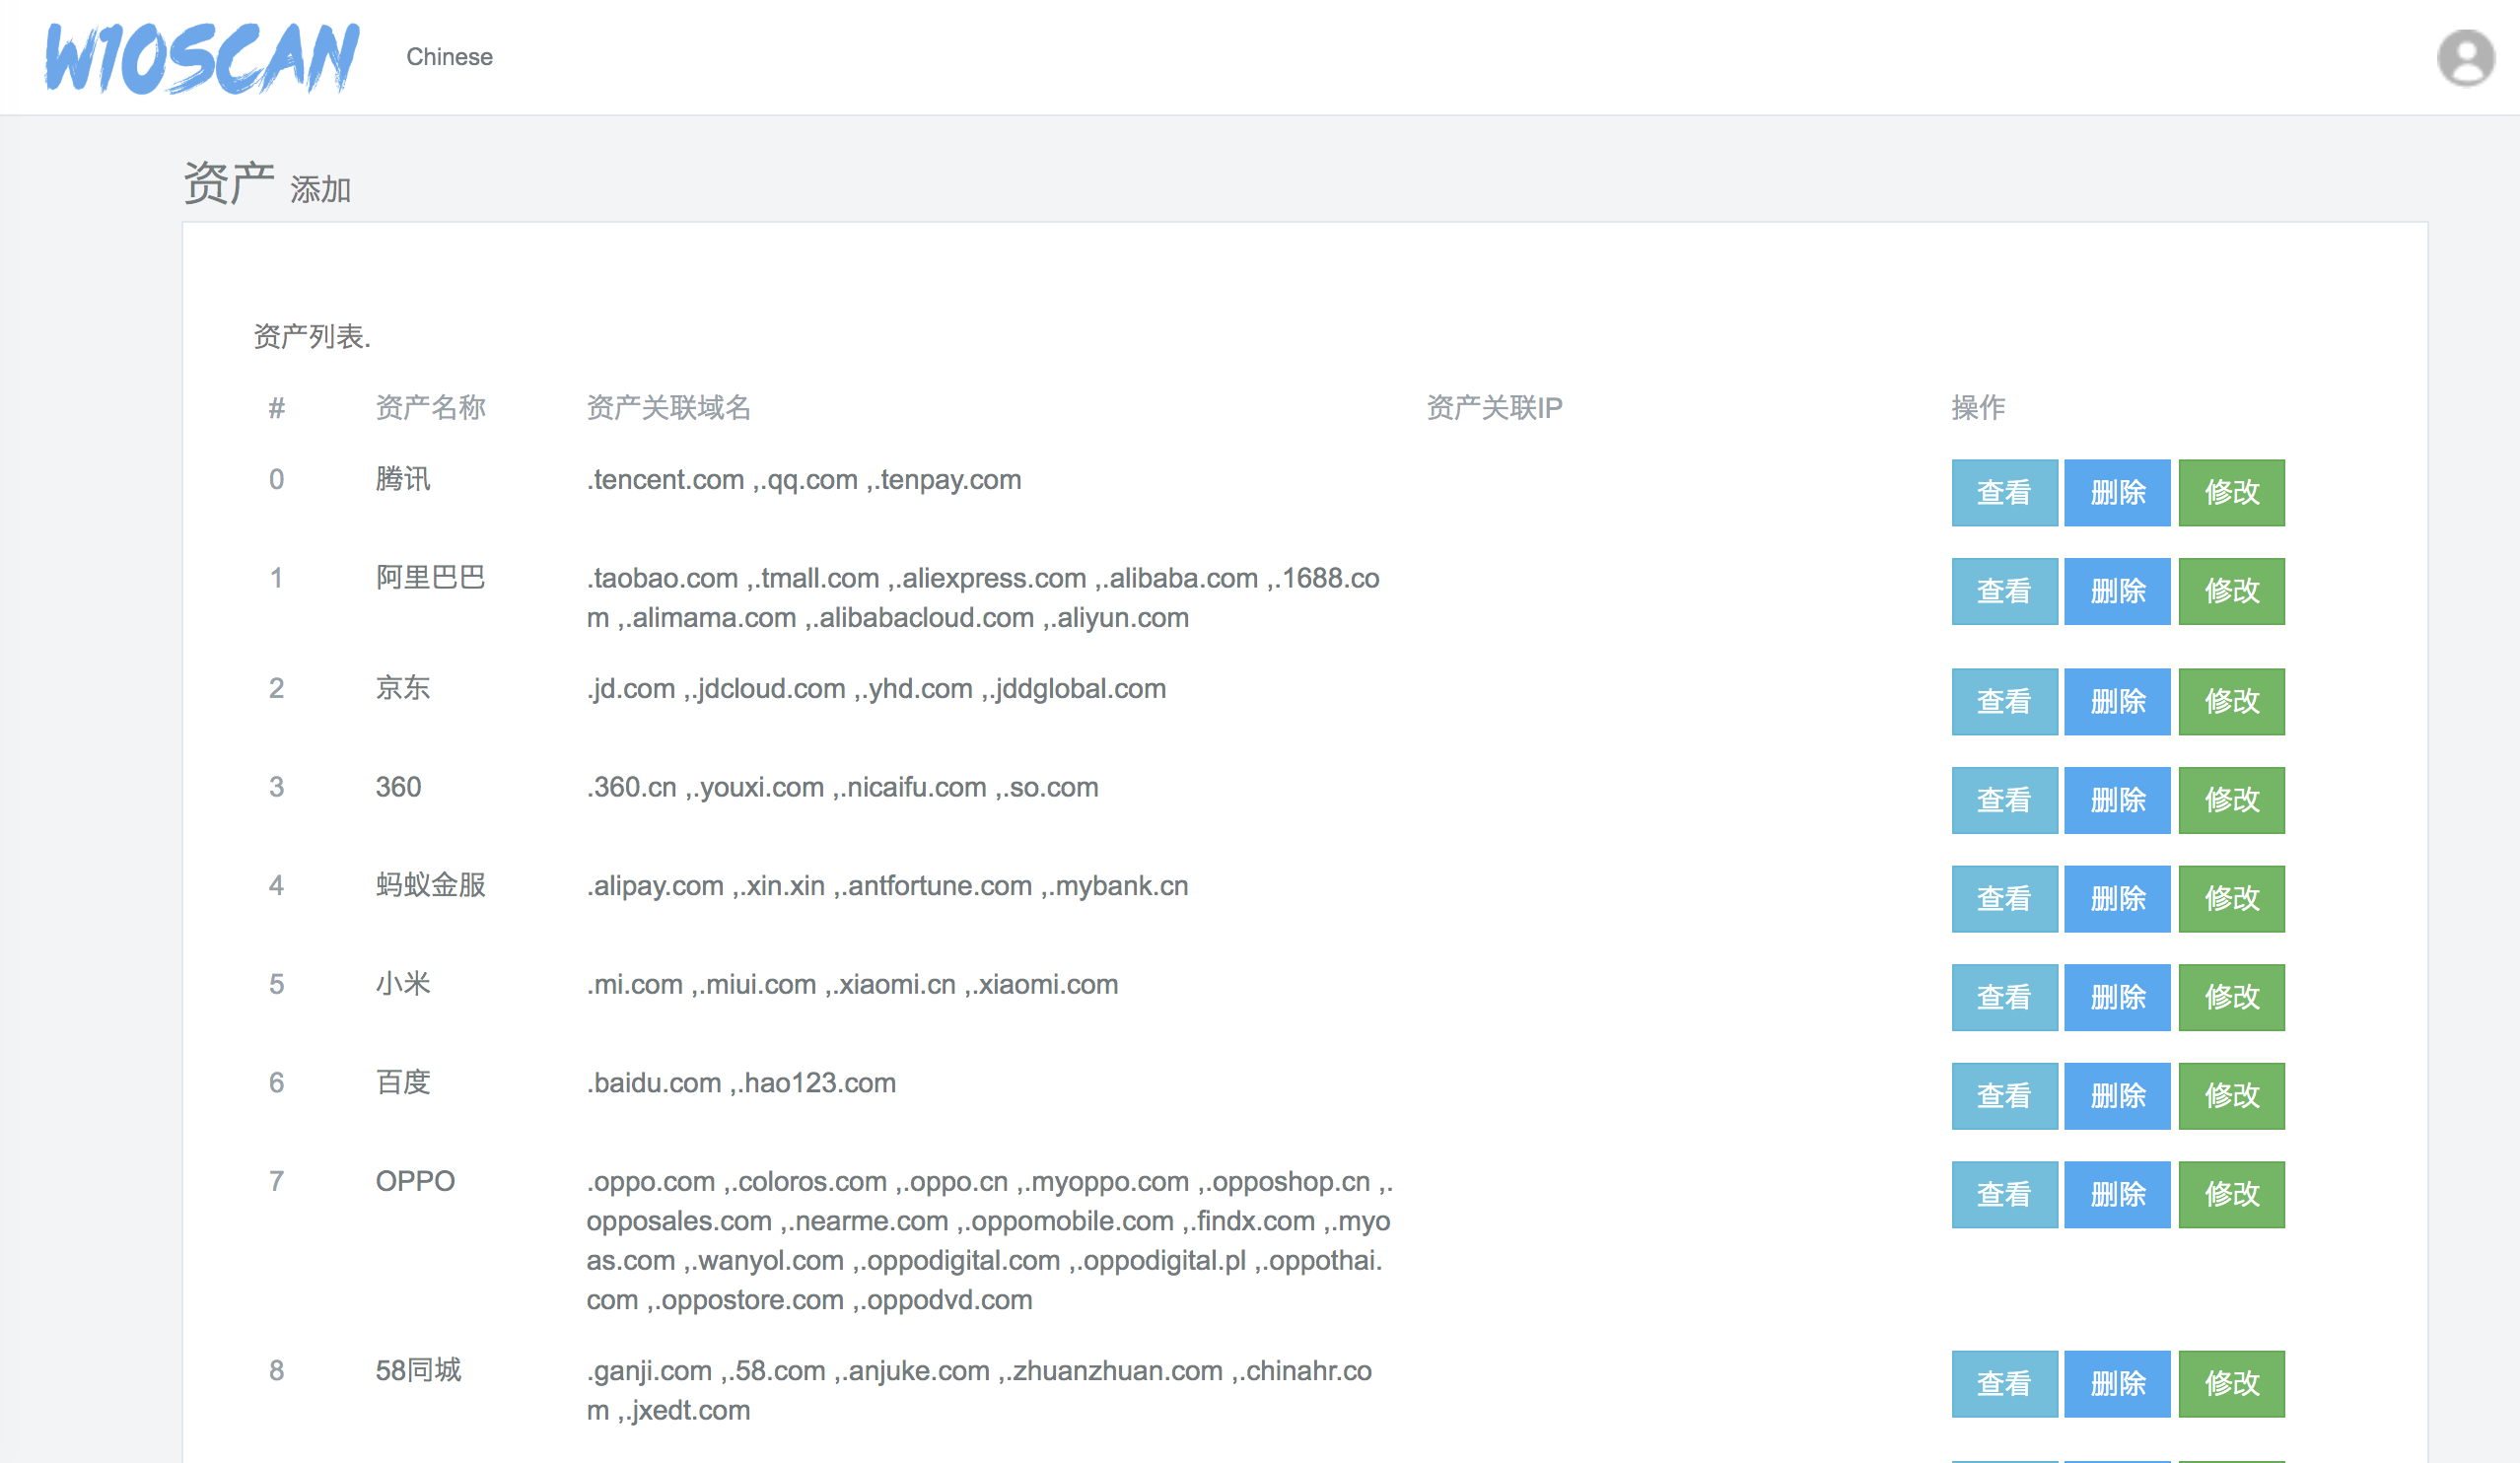Click the 资产 page heading
The image size is (2520, 1463).
[x=228, y=183]
